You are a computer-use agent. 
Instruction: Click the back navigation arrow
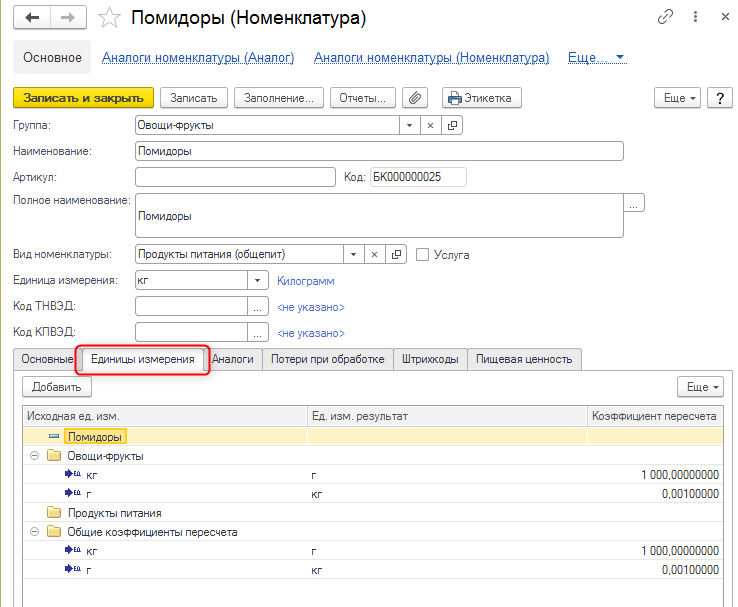pyautogui.click(x=34, y=18)
